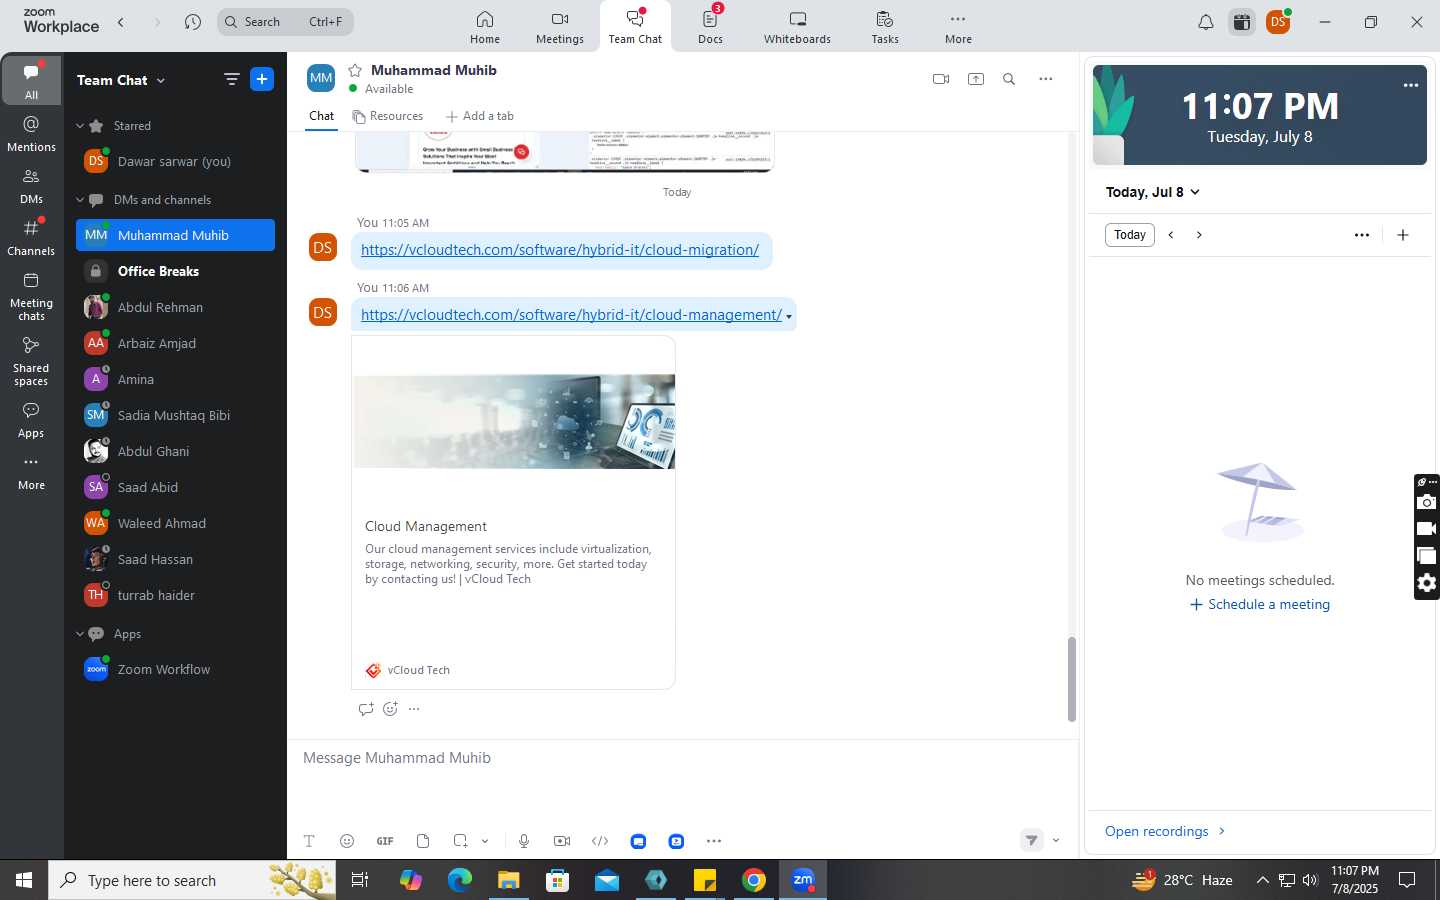This screenshot has width=1440, height=900.
Task: Open more actions for last message
Action: point(414,709)
